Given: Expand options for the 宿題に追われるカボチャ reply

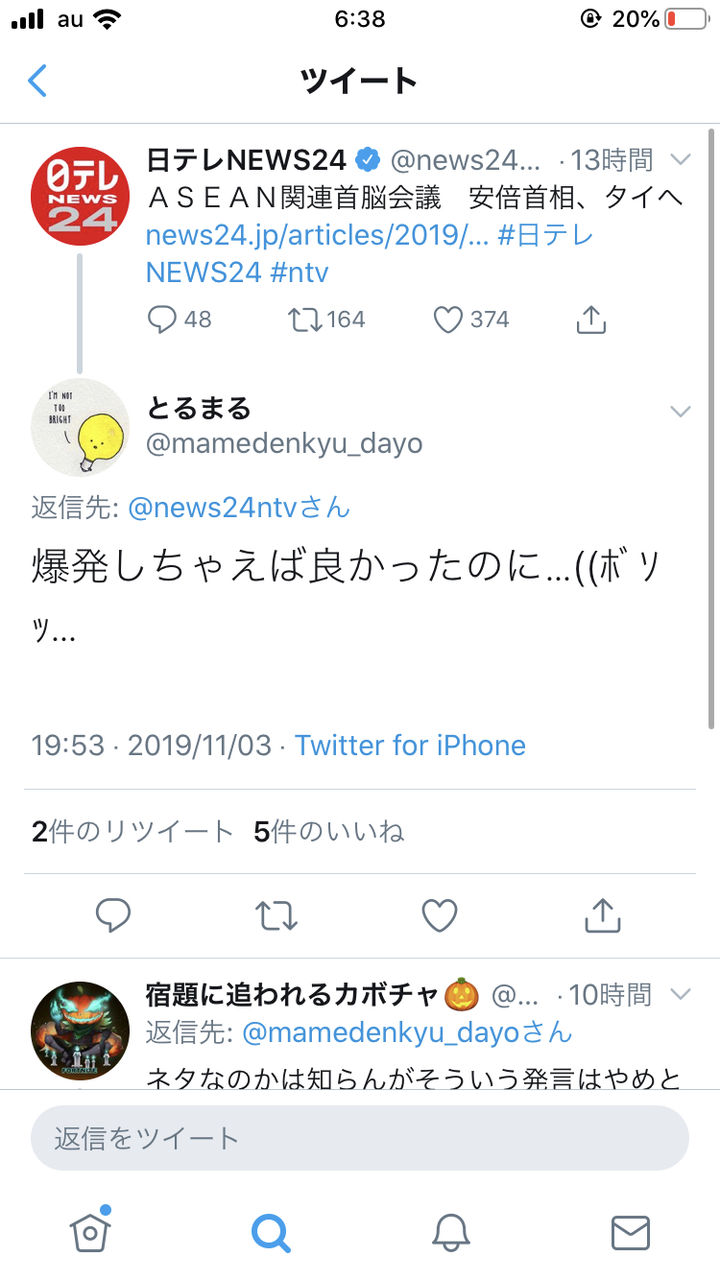Looking at the screenshot, I should [x=681, y=994].
